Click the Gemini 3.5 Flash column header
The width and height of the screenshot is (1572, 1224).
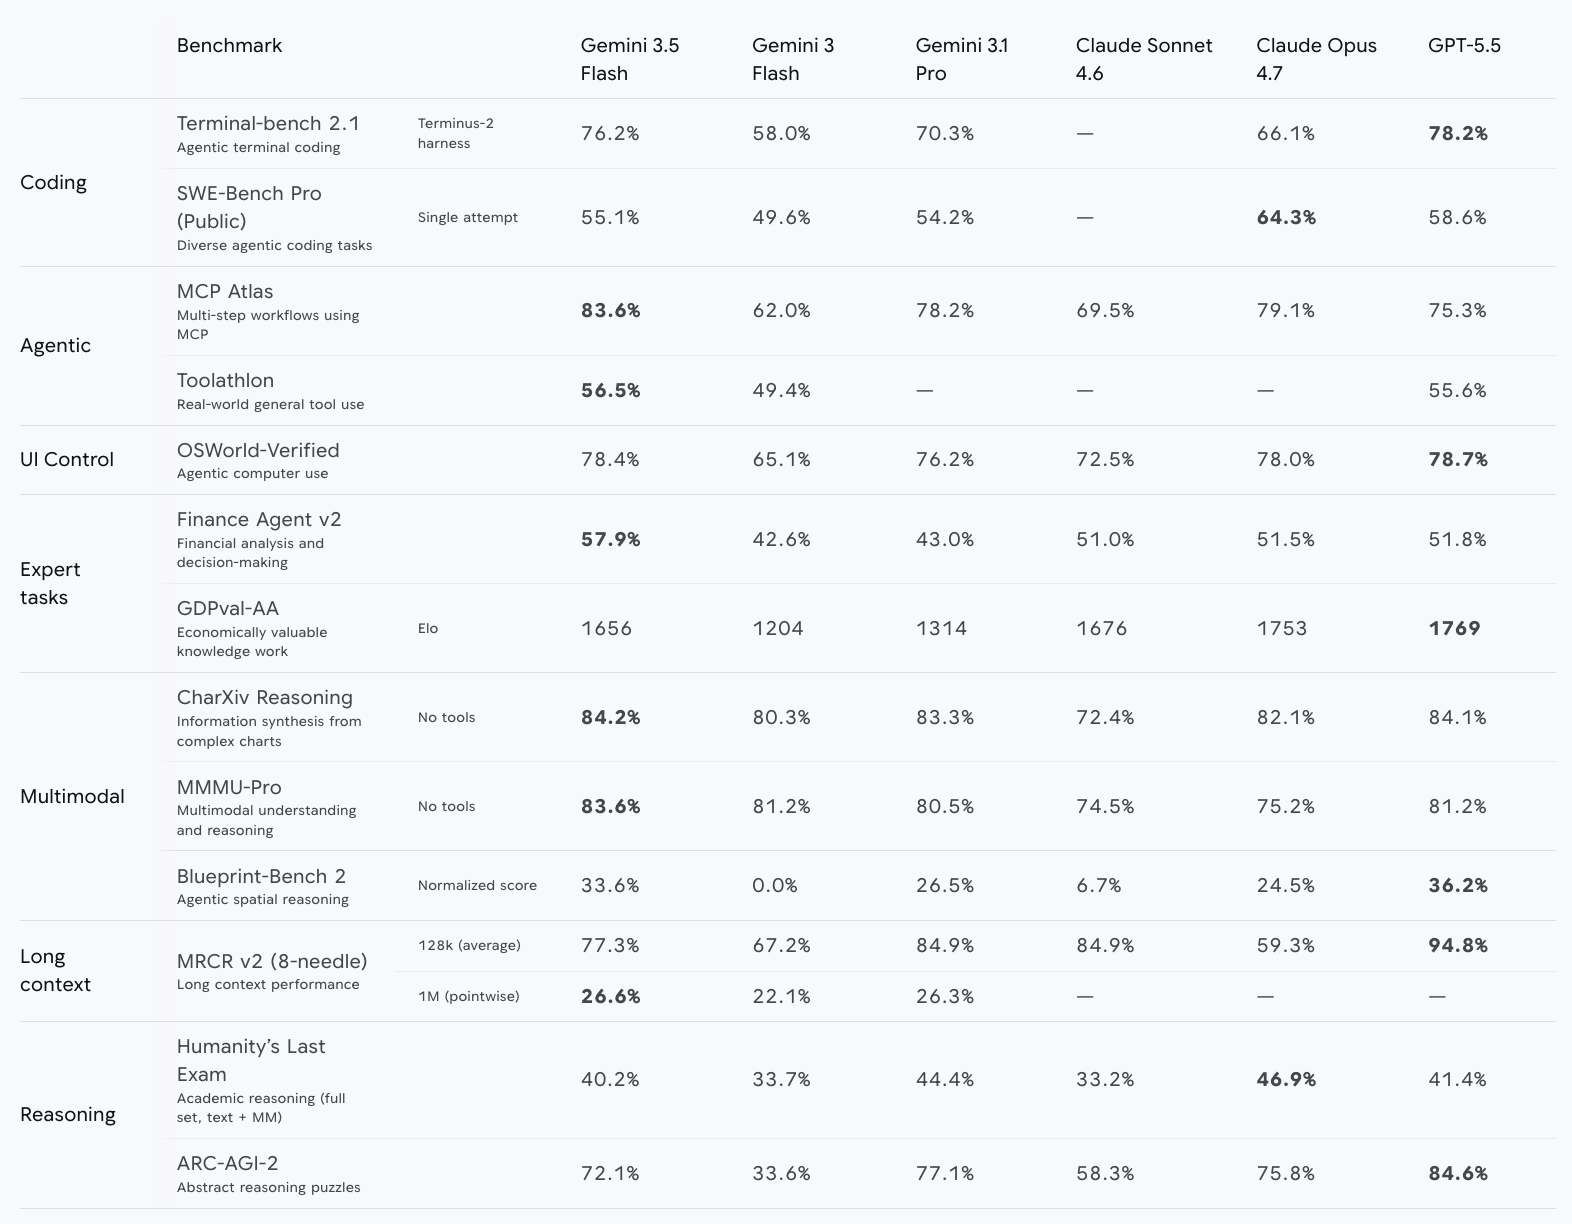click(630, 59)
